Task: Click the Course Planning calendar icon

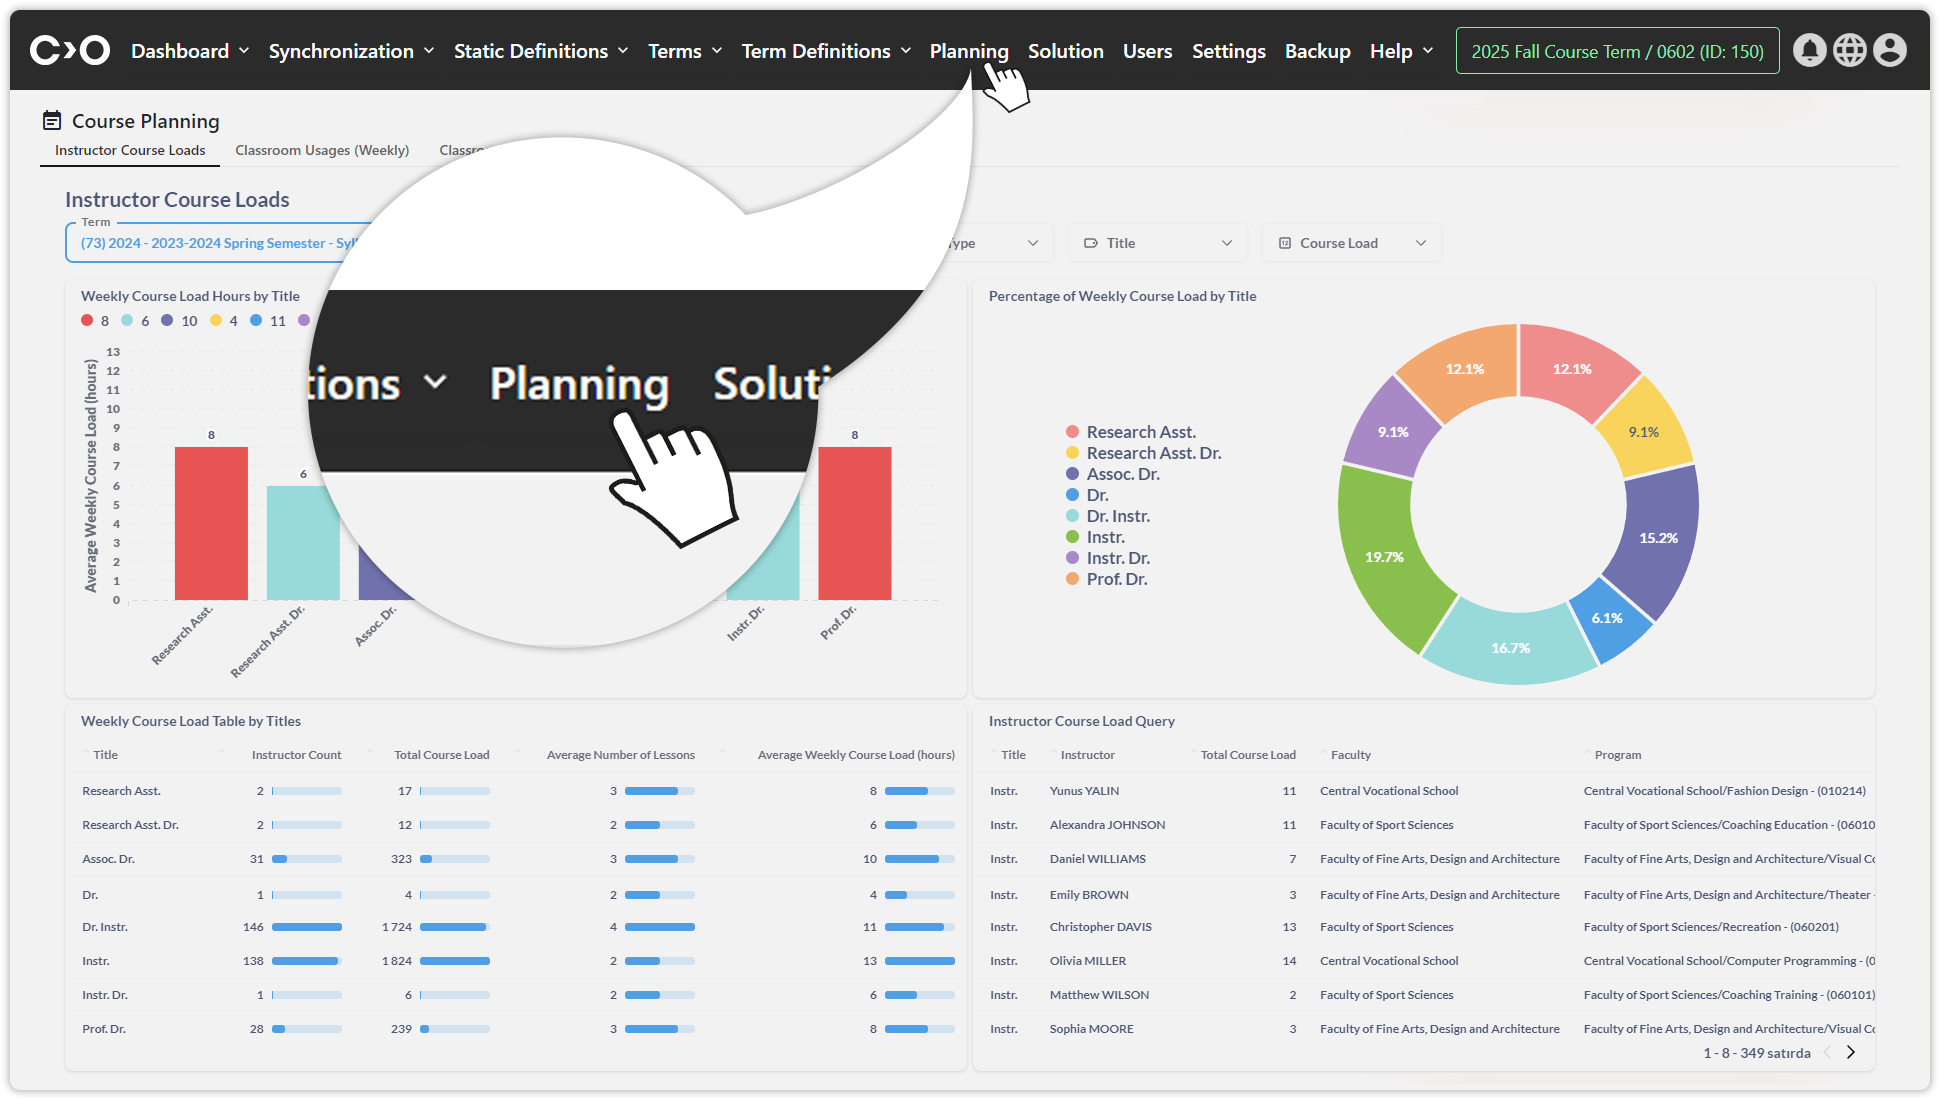Action: [x=52, y=121]
